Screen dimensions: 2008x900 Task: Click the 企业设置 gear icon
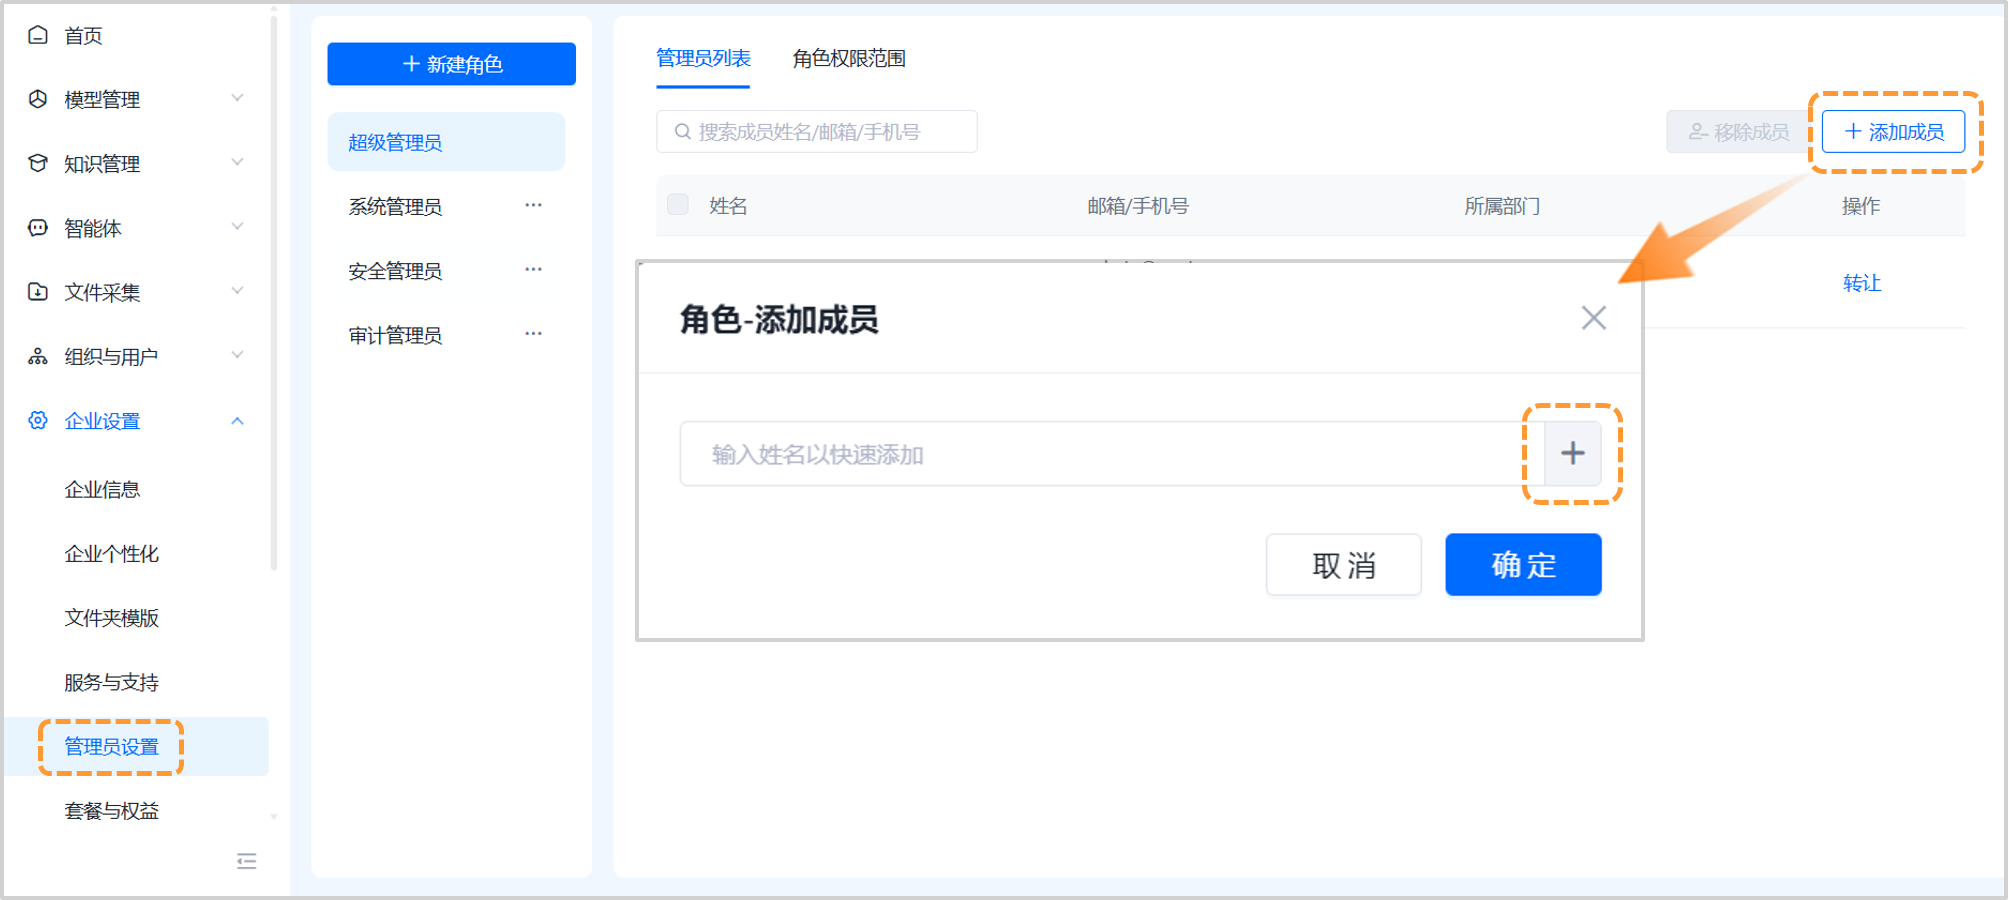[37, 420]
